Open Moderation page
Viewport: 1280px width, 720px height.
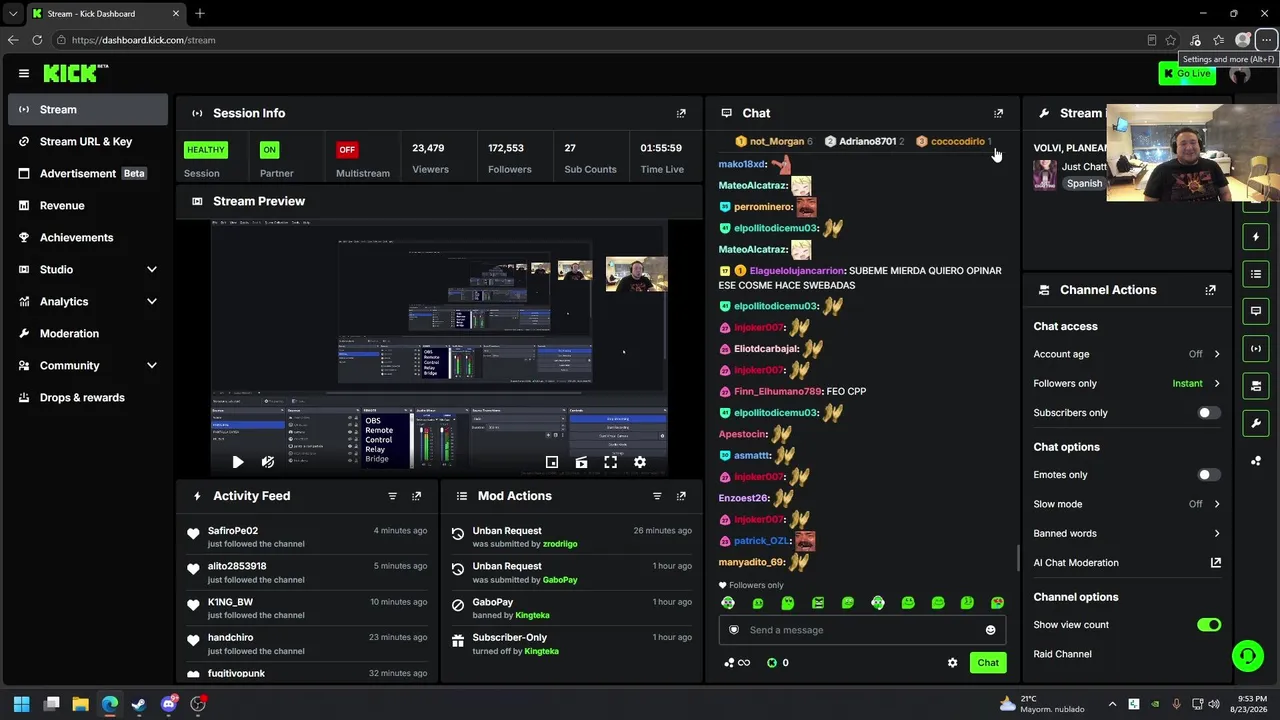click(88, 333)
